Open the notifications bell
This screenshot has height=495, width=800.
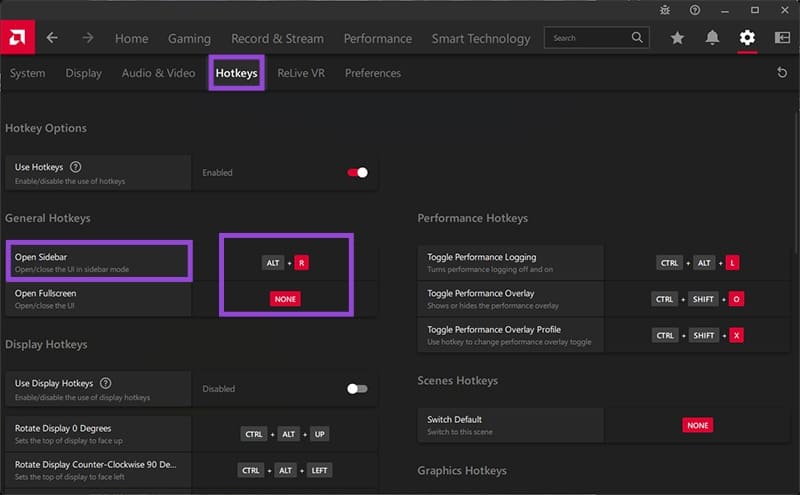[712, 38]
